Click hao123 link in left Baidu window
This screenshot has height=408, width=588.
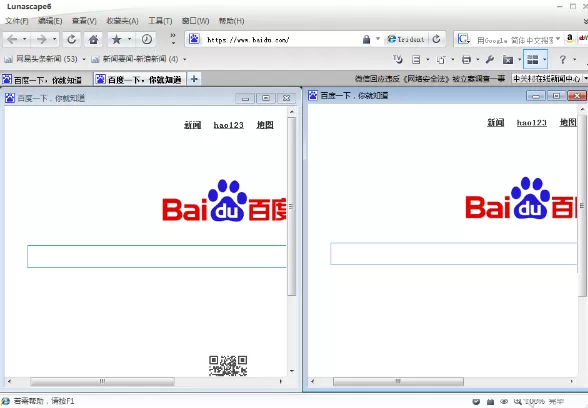(x=228, y=125)
